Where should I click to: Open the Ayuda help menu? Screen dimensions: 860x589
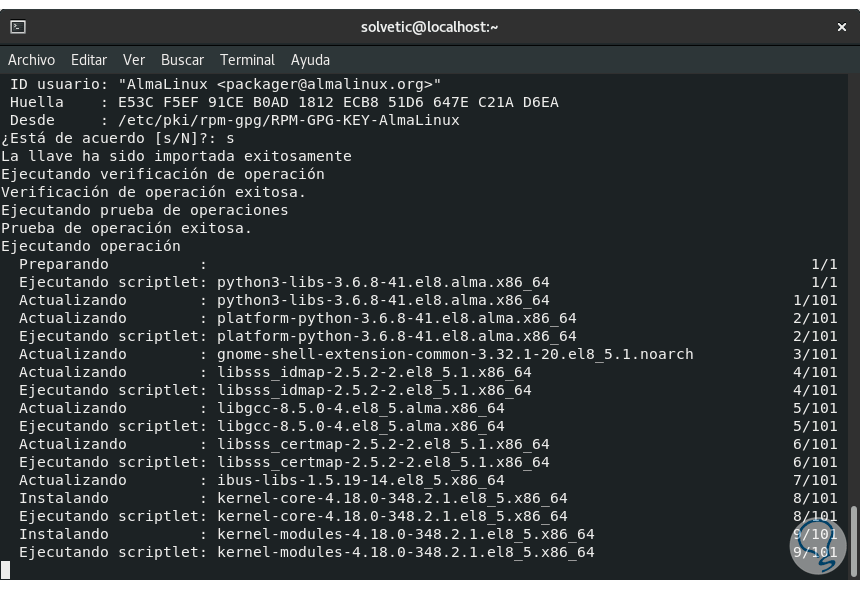point(310,60)
